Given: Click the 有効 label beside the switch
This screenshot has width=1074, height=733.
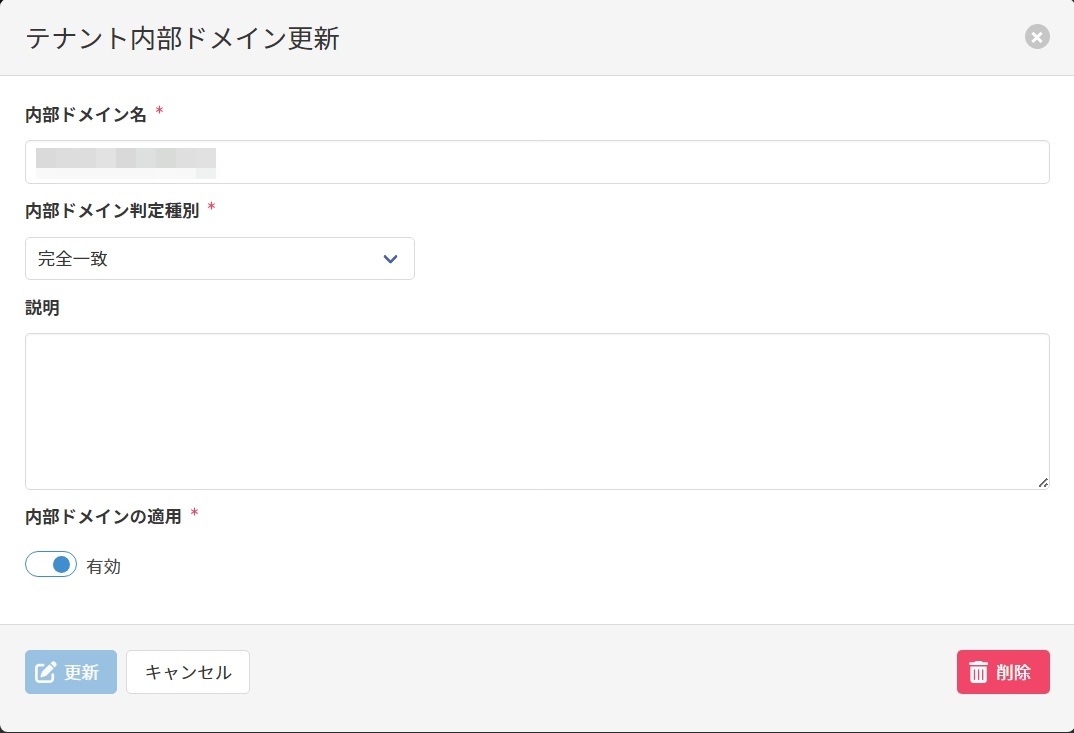Looking at the screenshot, I should click(x=103, y=566).
